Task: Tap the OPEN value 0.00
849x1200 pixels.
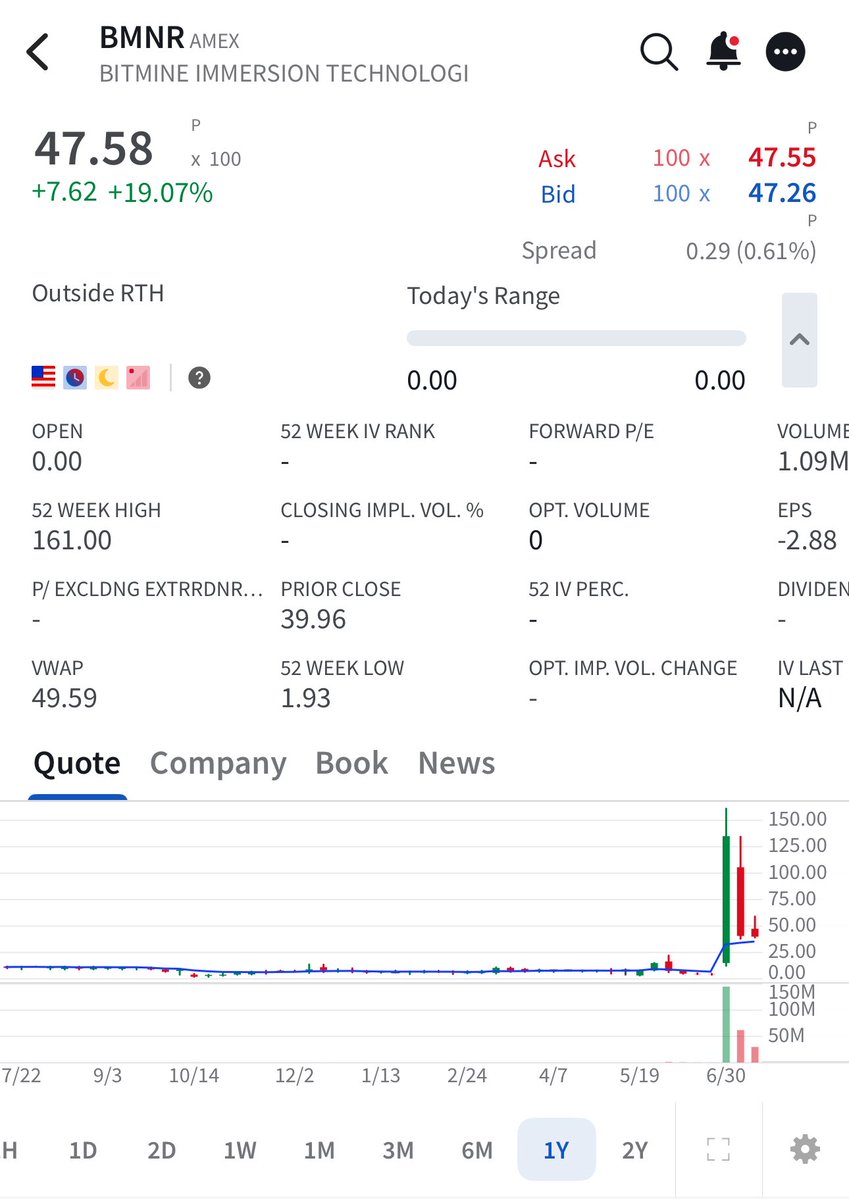Action: point(57,462)
